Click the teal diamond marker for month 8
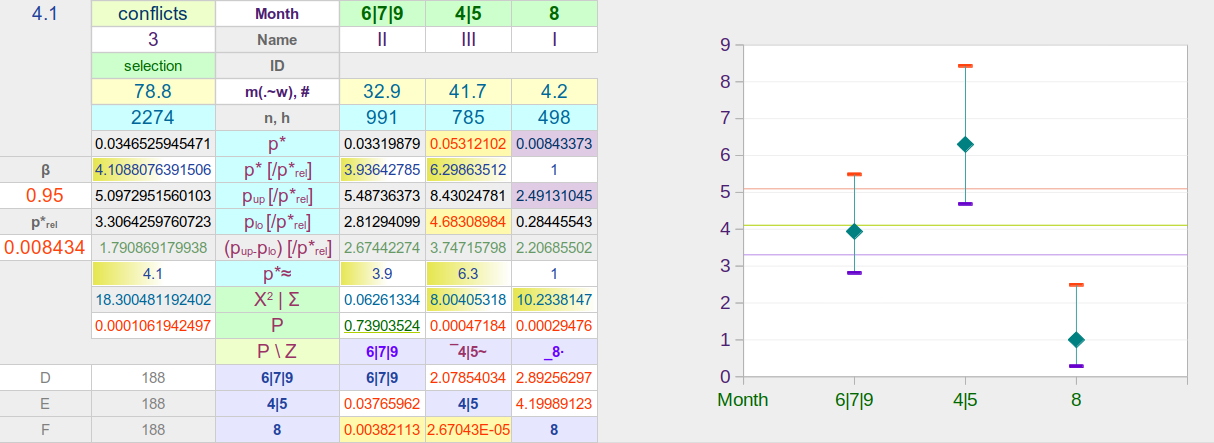Image resolution: width=1214 pixels, height=443 pixels. click(x=1076, y=340)
